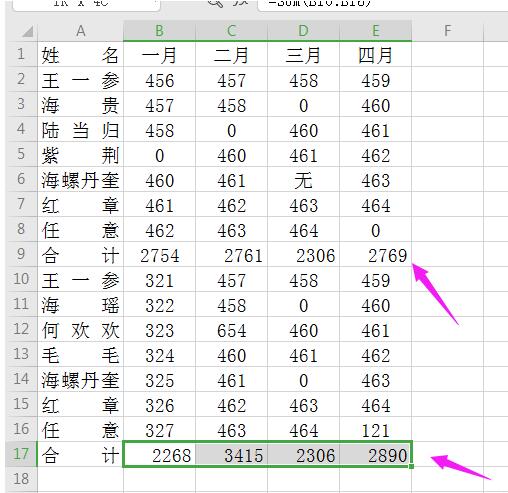The width and height of the screenshot is (508, 493).
Task: Select the name cell 海贵
Action: click(80, 104)
